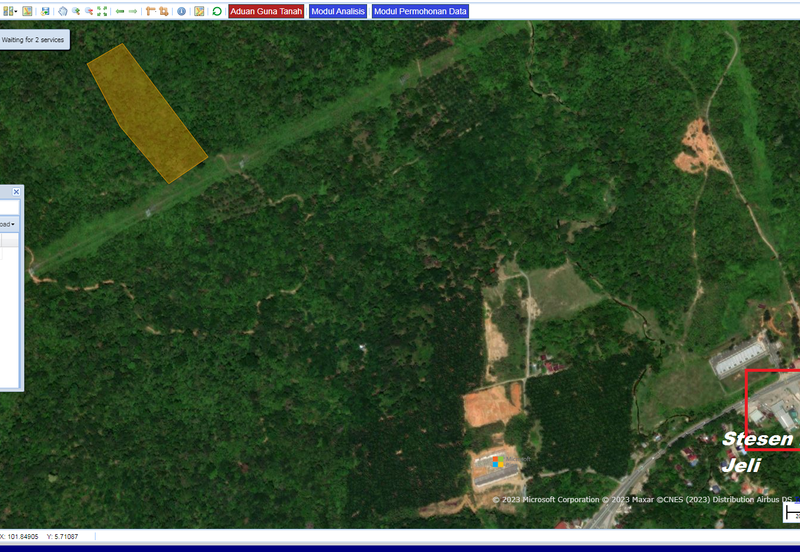This screenshot has width=800, height=552.
Task: Click the map layers icon beside basemap gallery
Action: (x=27, y=11)
